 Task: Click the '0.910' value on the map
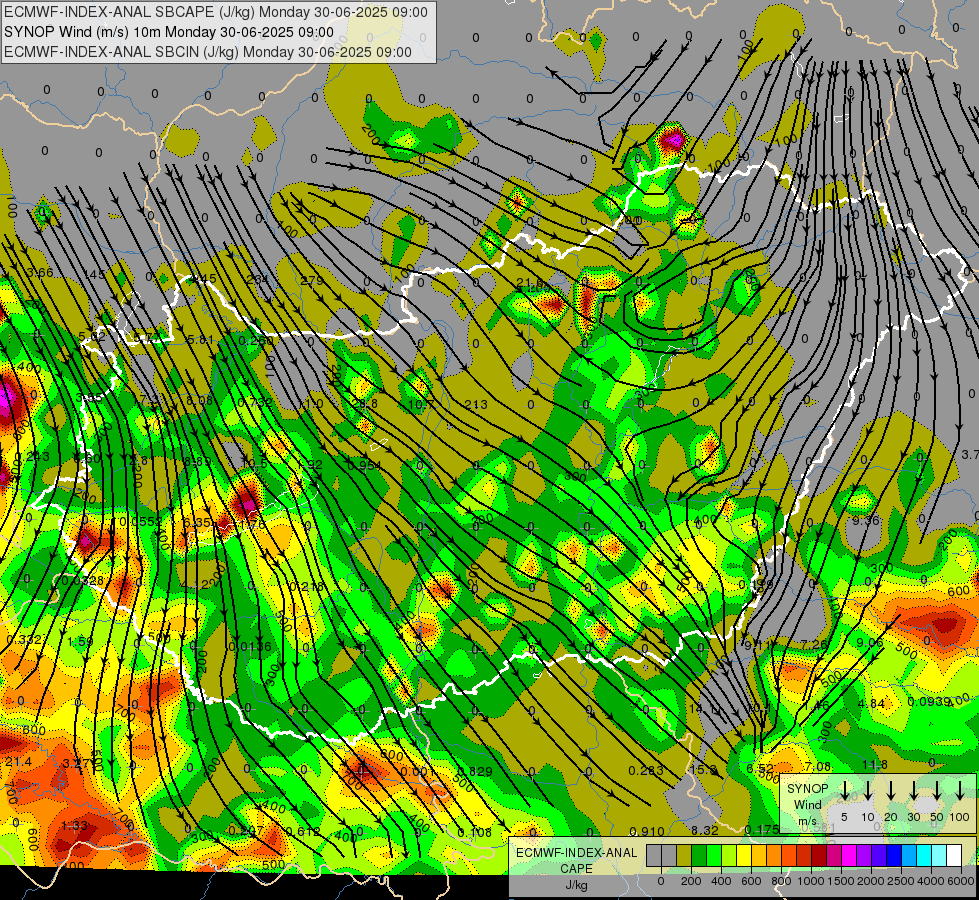[x=647, y=831]
